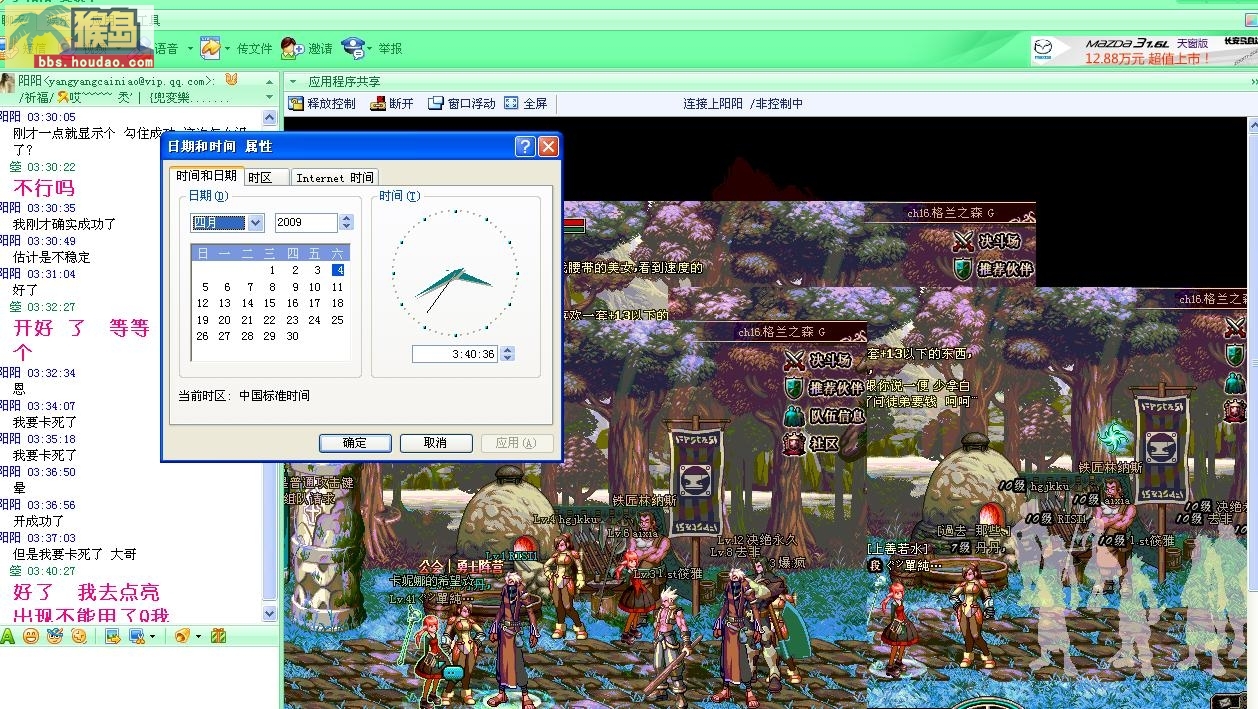Click the disconnect (断开) icon

[x=378, y=103]
